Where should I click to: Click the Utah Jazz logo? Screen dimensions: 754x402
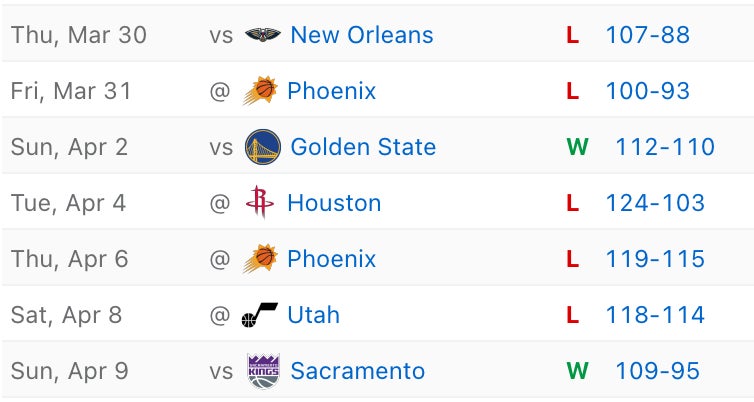click(x=259, y=316)
